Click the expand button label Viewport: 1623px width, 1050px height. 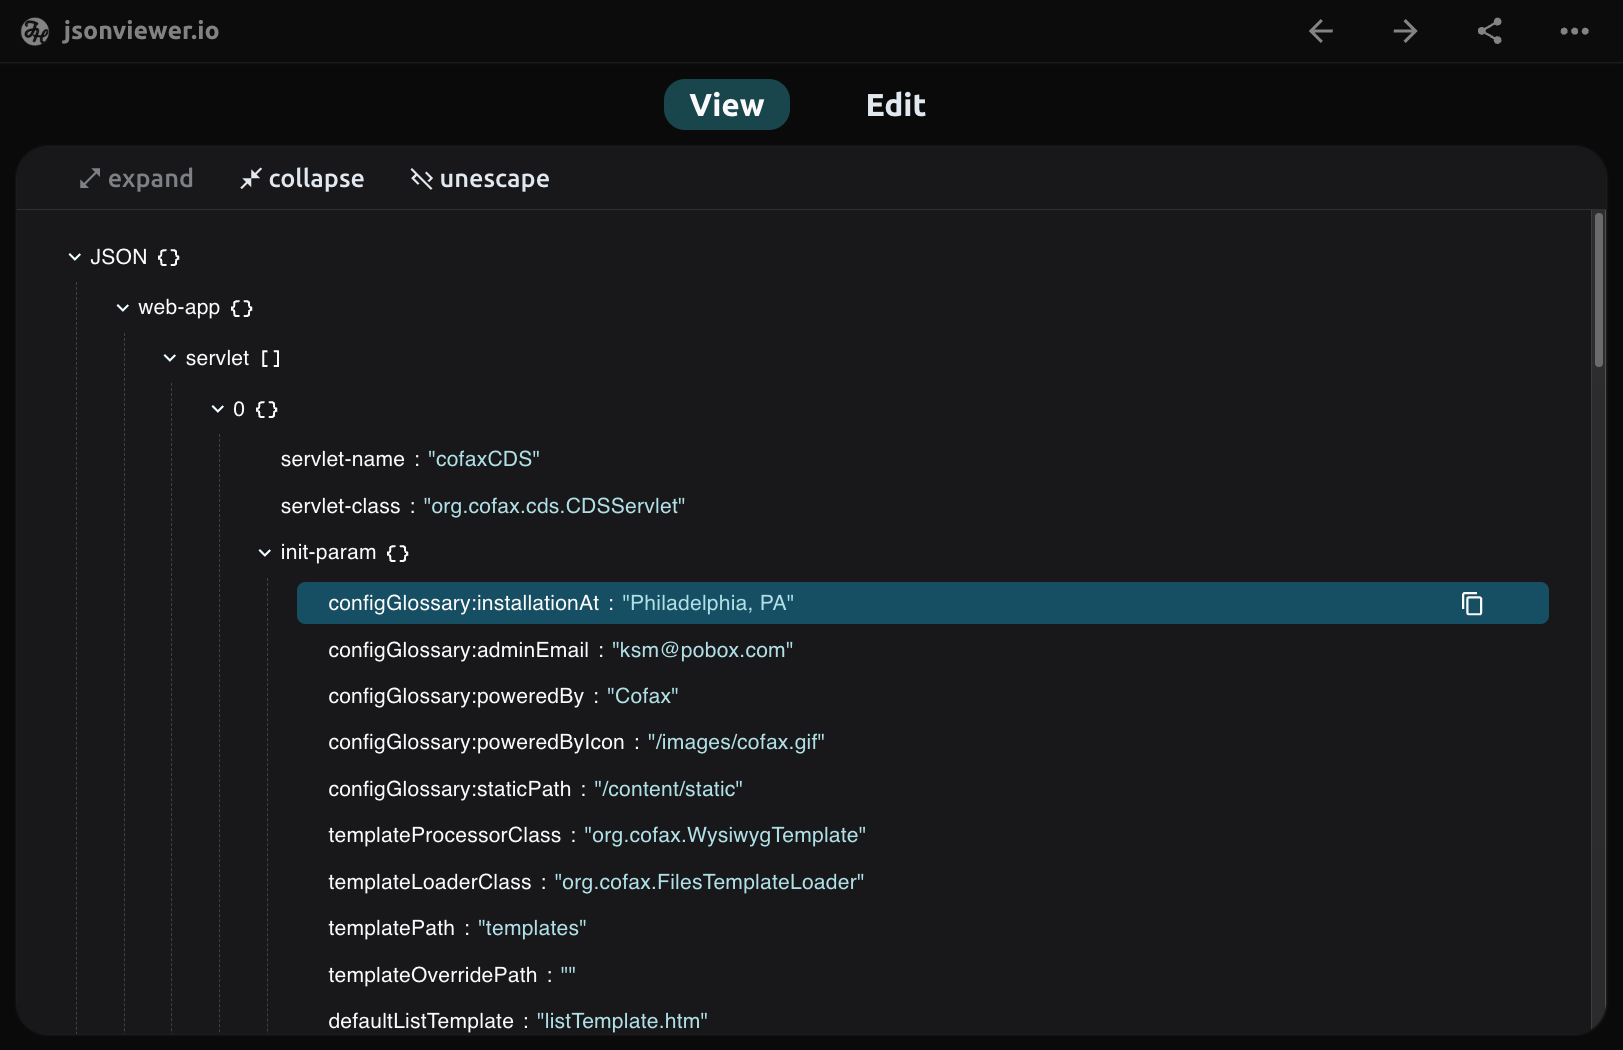click(150, 178)
